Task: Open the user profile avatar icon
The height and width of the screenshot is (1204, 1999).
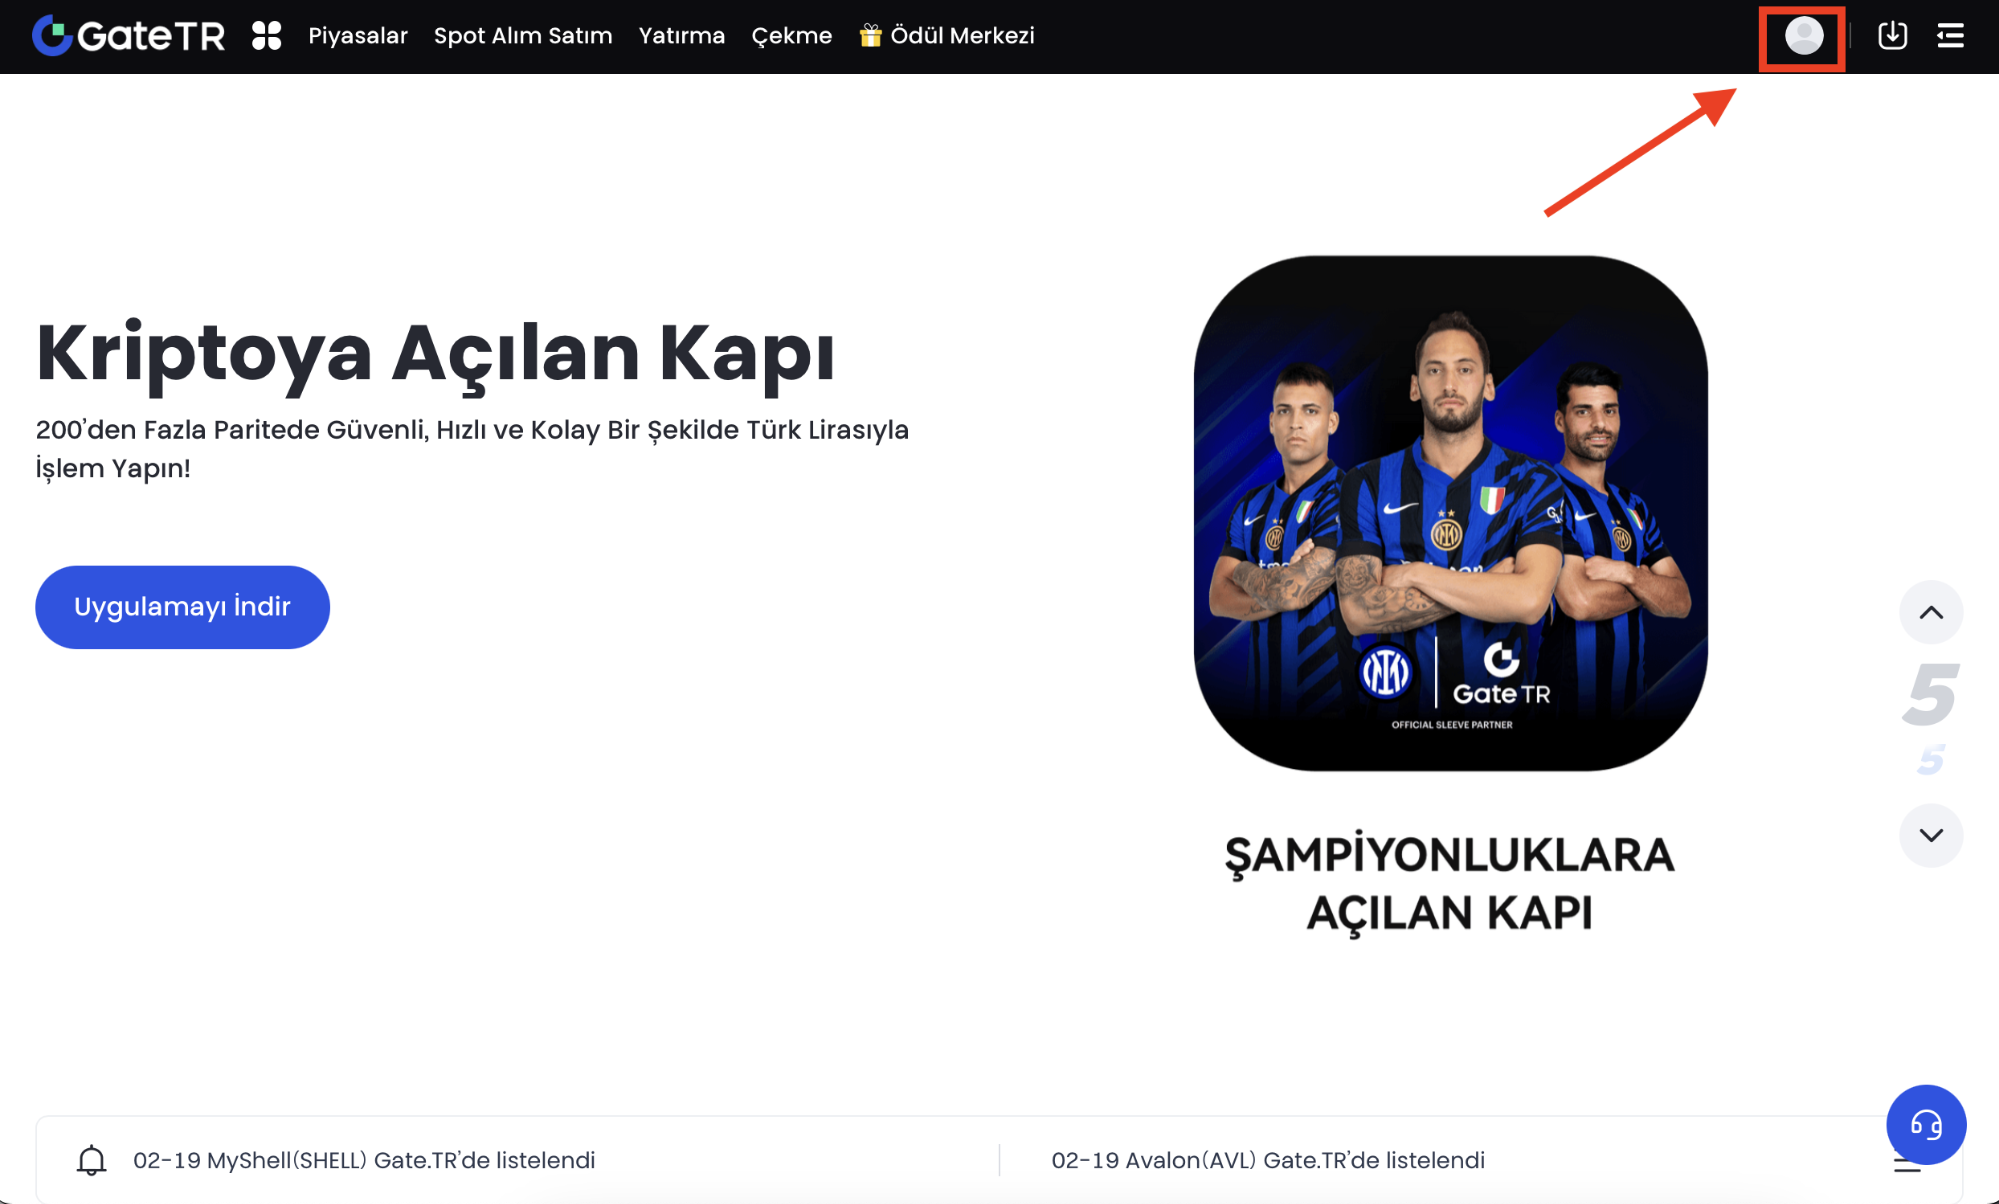Action: tap(1803, 36)
